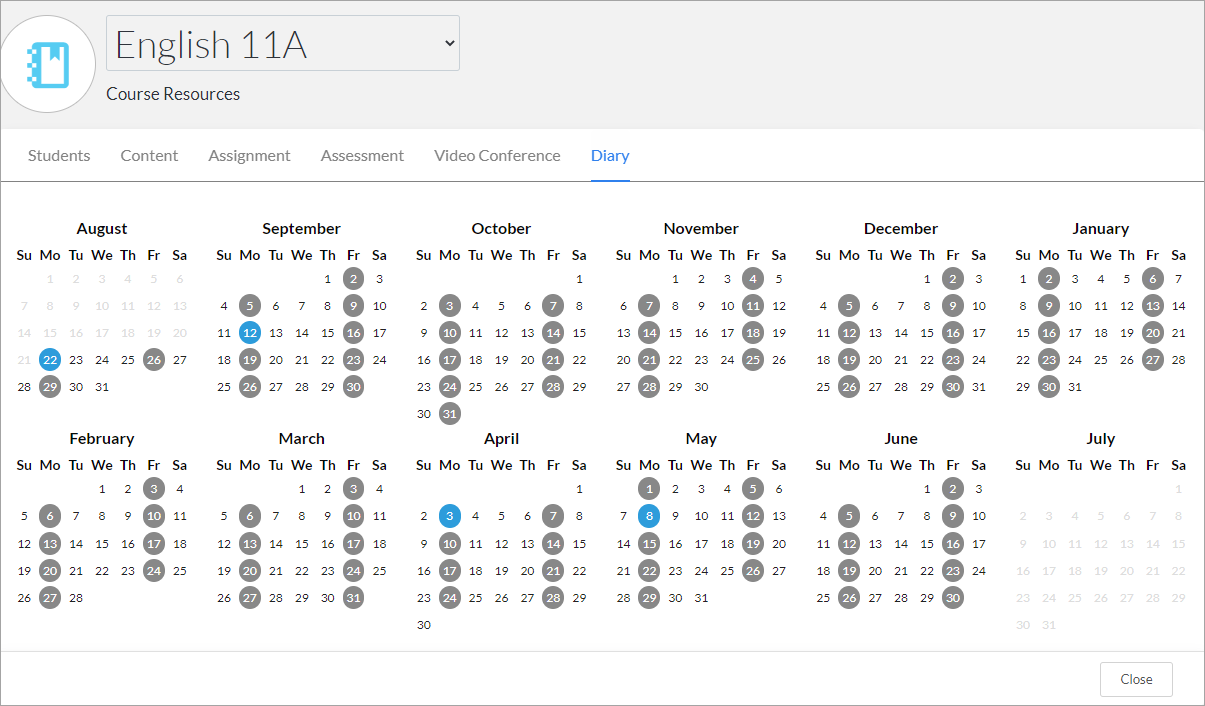1205x706 pixels.
Task: Choose October 14 in the diary
Action: pyautogui.click(x=554, y=333)
